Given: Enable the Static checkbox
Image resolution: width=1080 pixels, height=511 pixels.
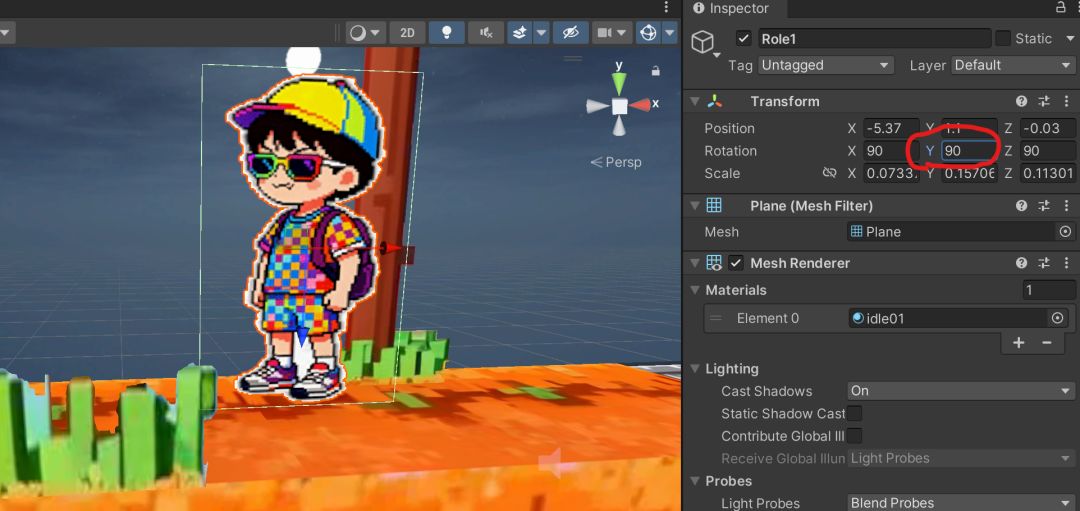Looking at the screenshot, I should click(x=1003, y=38).
